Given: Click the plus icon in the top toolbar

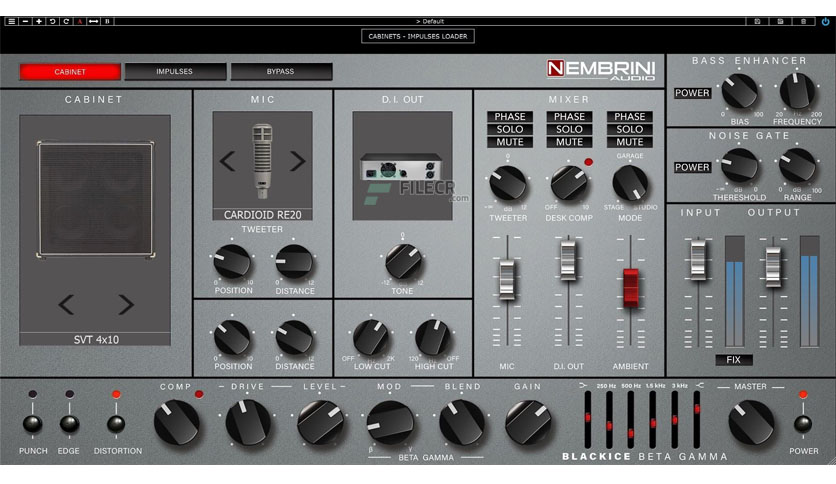Looking at the screenshot, I should (x=39, y=21).
